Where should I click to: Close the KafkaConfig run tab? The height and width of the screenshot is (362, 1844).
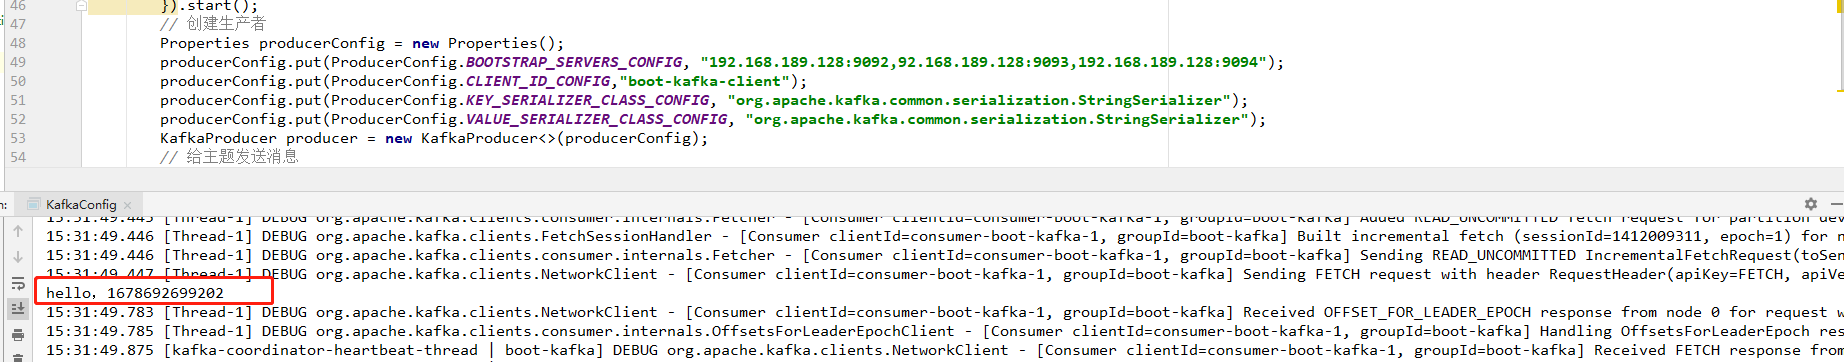pos(128,205)
